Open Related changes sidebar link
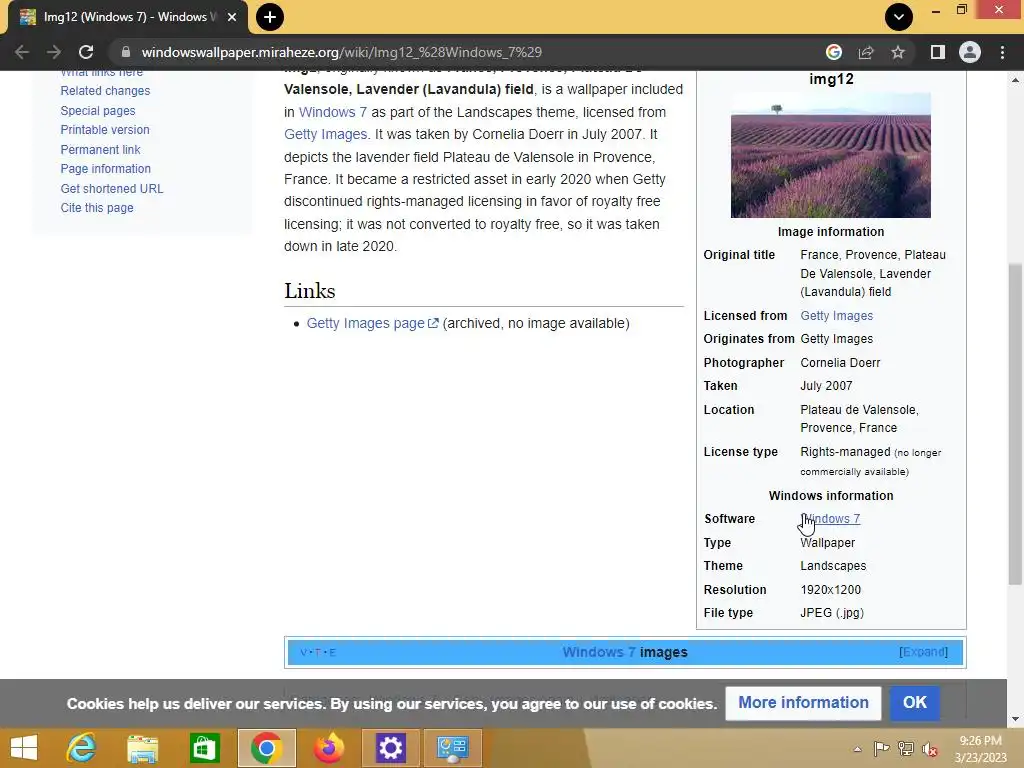The height and width of the screenshot is (768, 1024). (105, 91)
